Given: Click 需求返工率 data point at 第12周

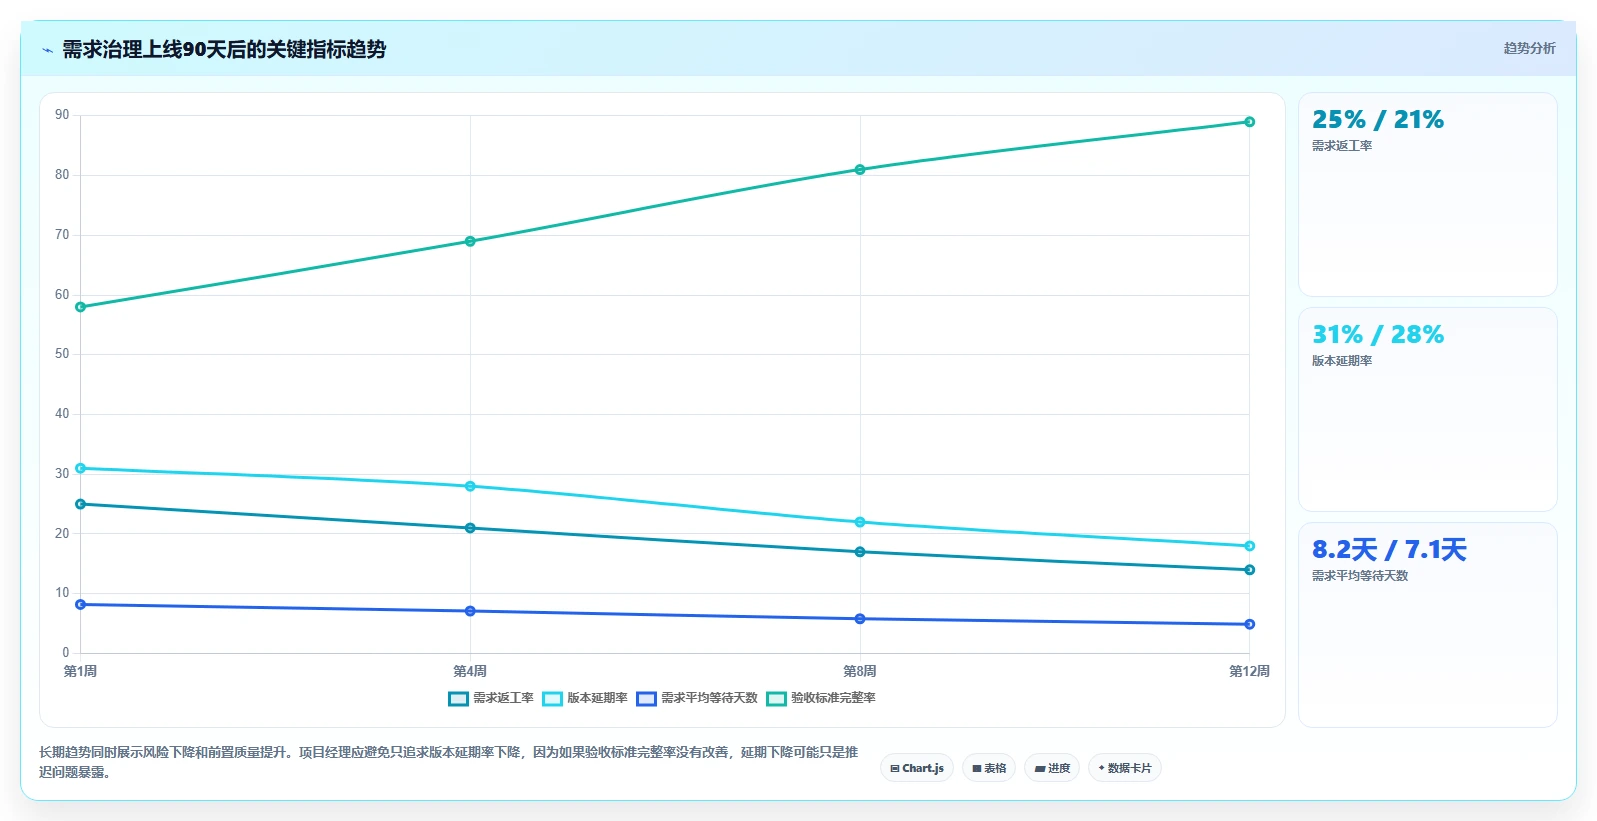Looking at the screenshot, I should 1250,570.
